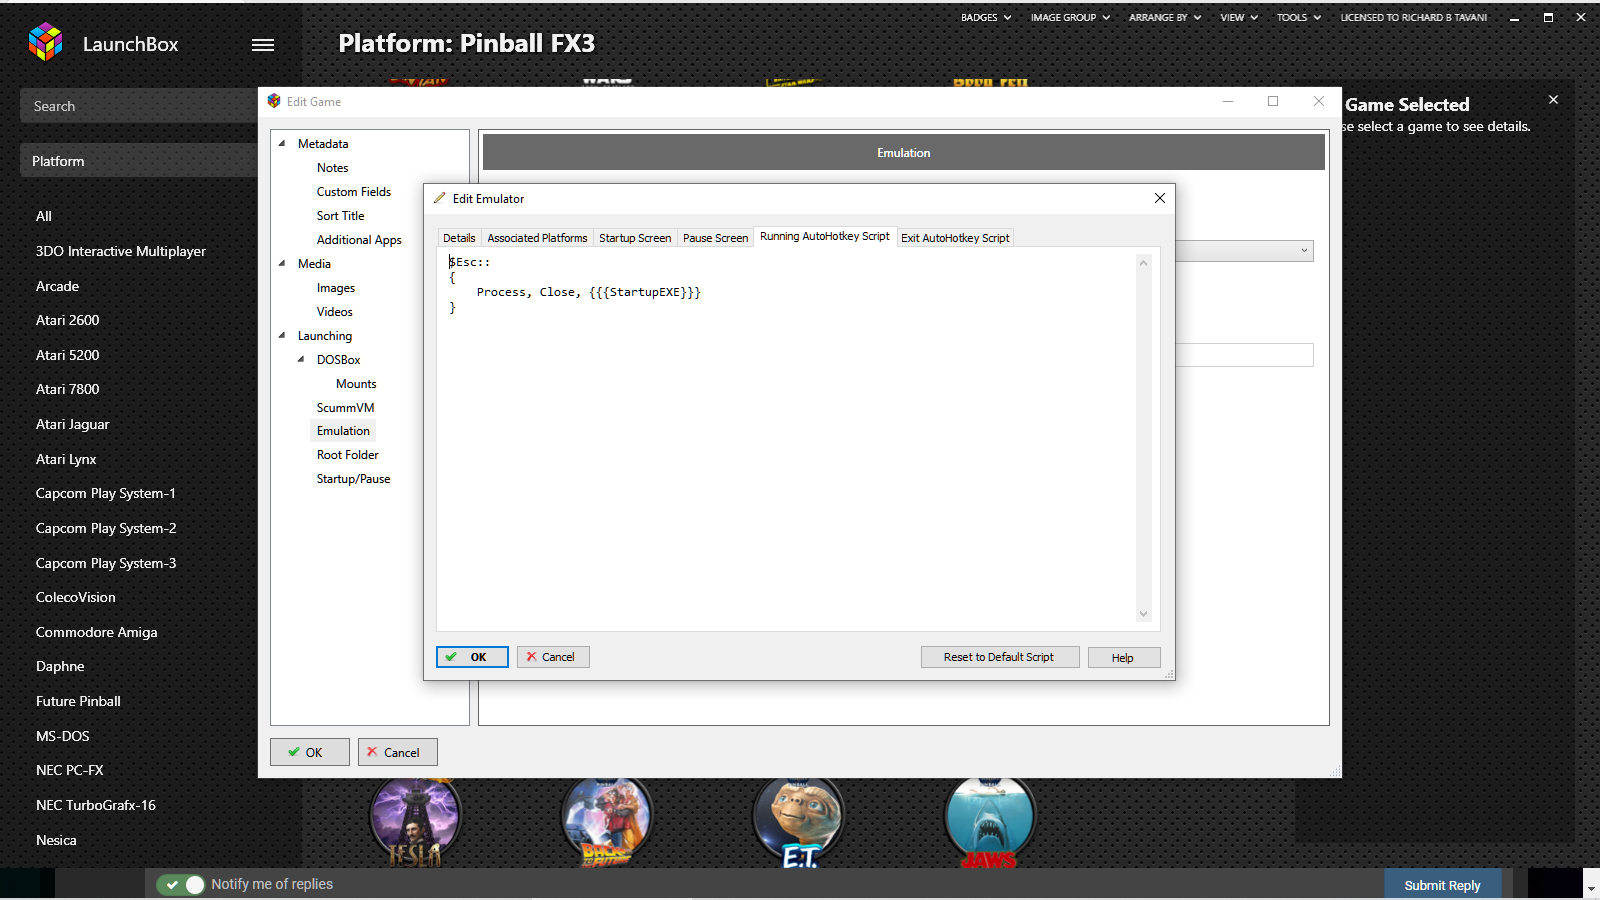The width and height of the screenshot is (1600, 900).
Task: Select the All platform entry
Action: [44, 216]
